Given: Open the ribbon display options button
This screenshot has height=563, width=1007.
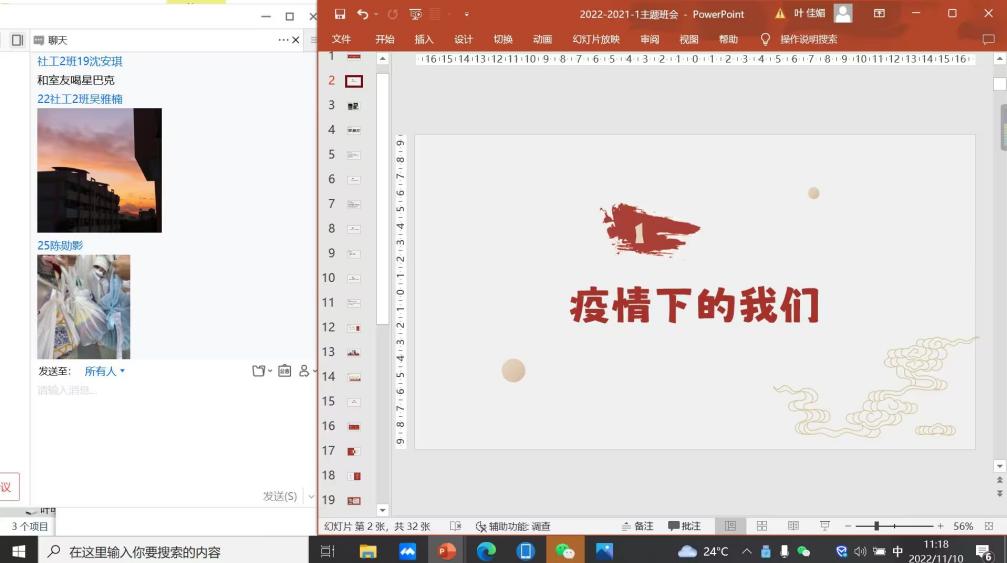Looking at the screenshot, I should 879,14.
